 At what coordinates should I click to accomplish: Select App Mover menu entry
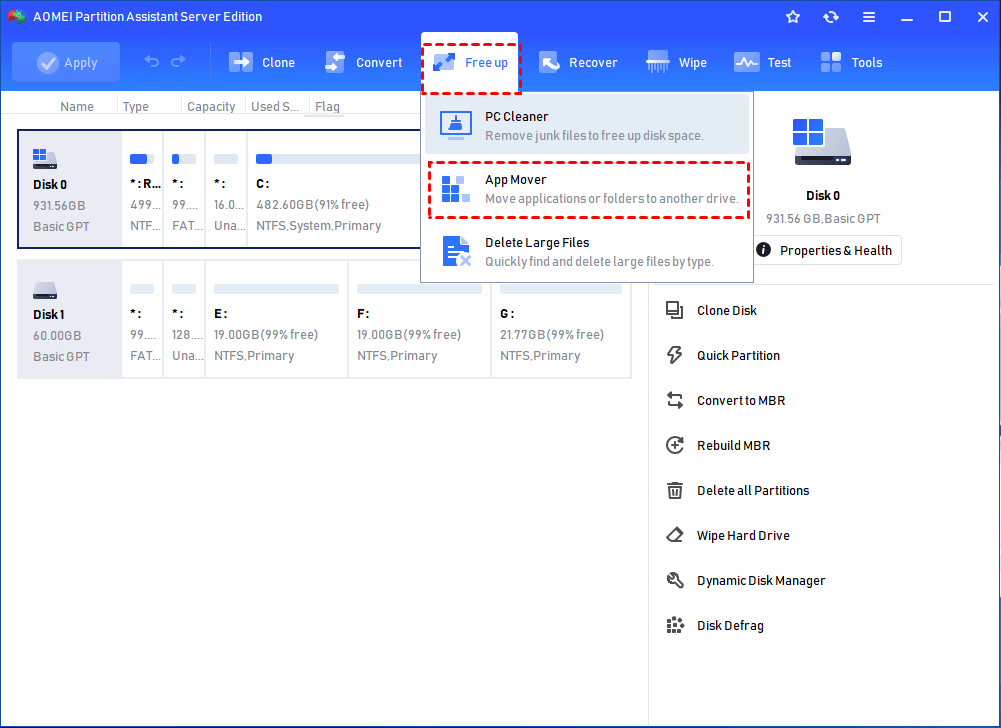[x=588, y=190]
